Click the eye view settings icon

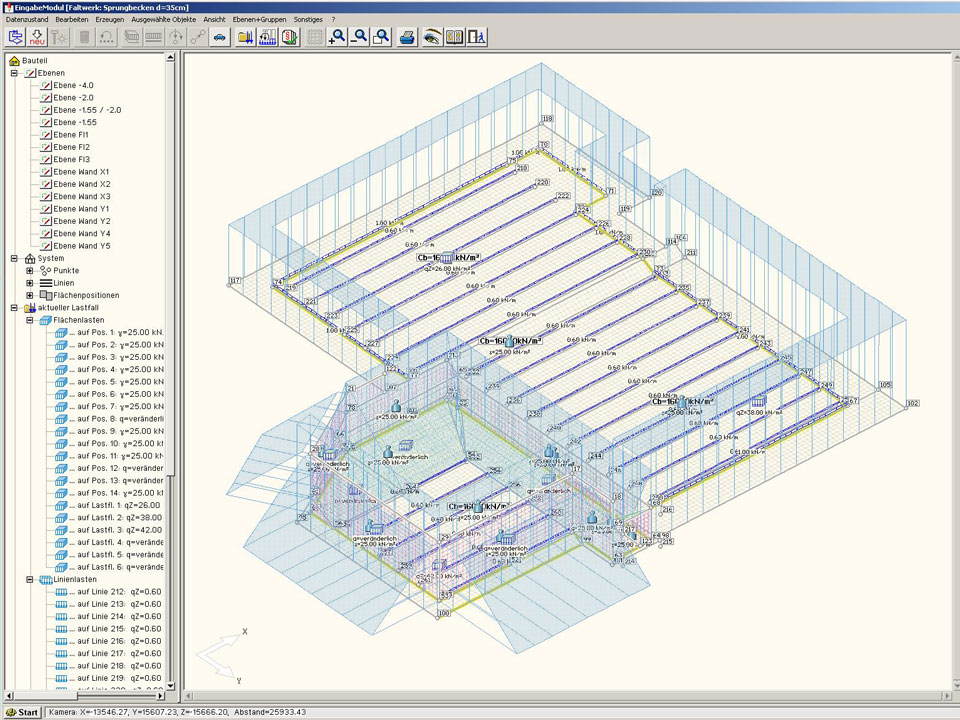(x=432, y=37)
